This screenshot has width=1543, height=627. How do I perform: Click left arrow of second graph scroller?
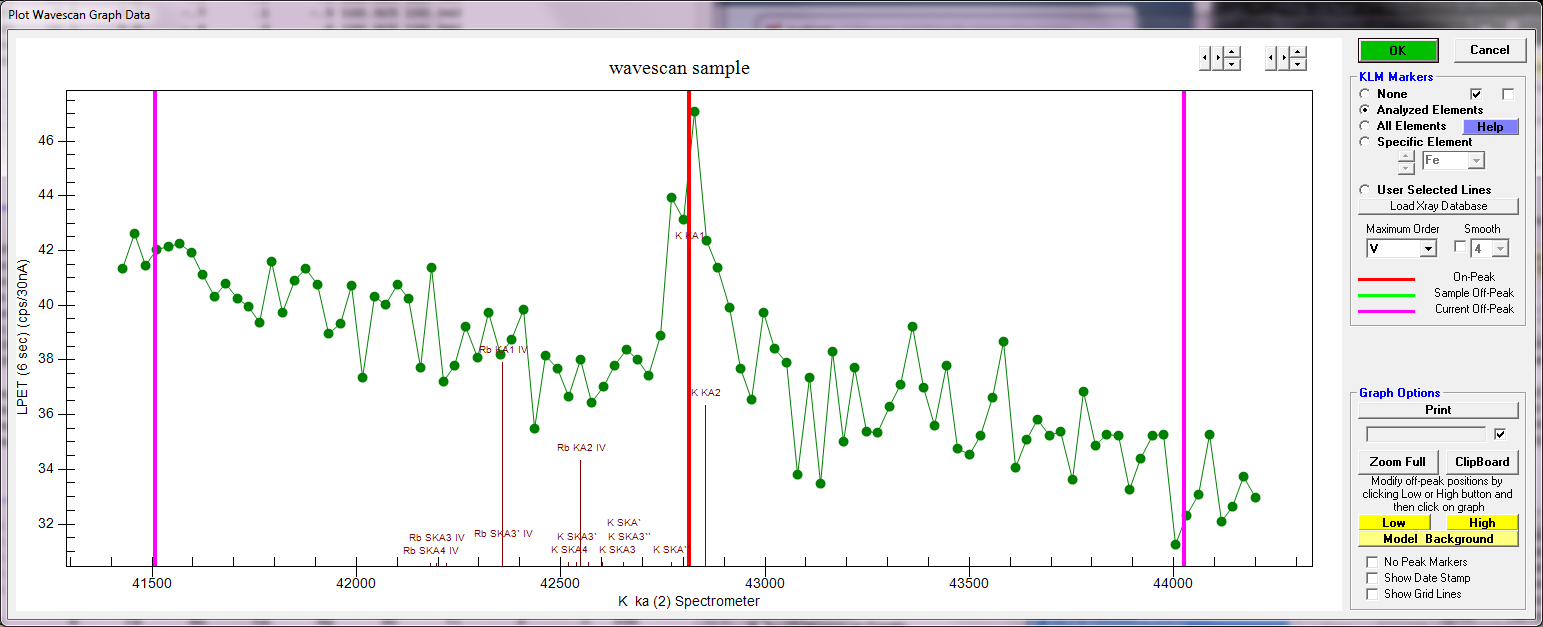click(1270, 59)
